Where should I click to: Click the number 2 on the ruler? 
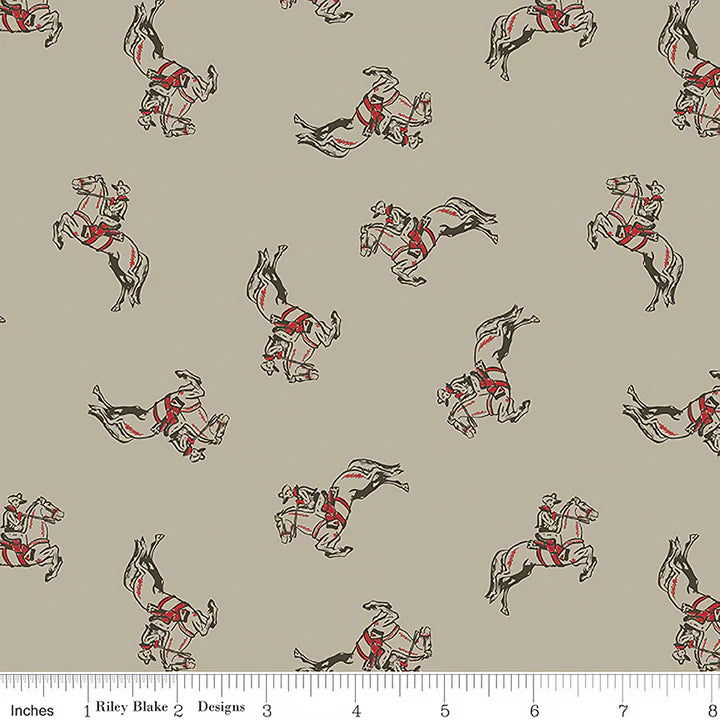tap(178, 709)
